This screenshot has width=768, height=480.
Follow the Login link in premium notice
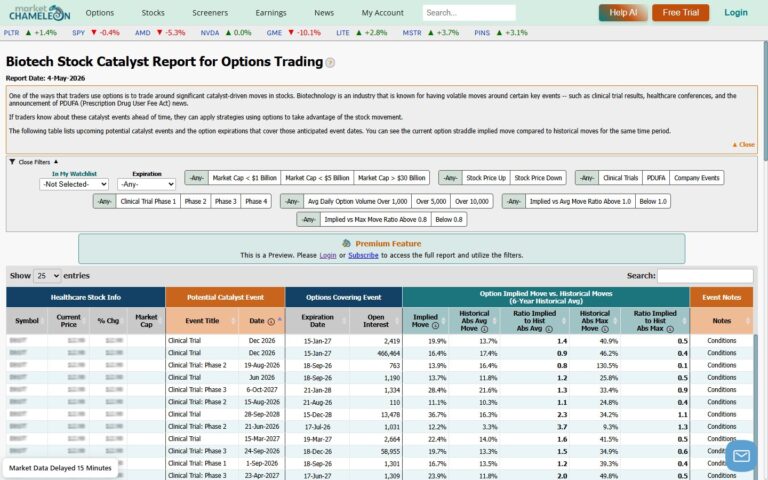(328, 255)
